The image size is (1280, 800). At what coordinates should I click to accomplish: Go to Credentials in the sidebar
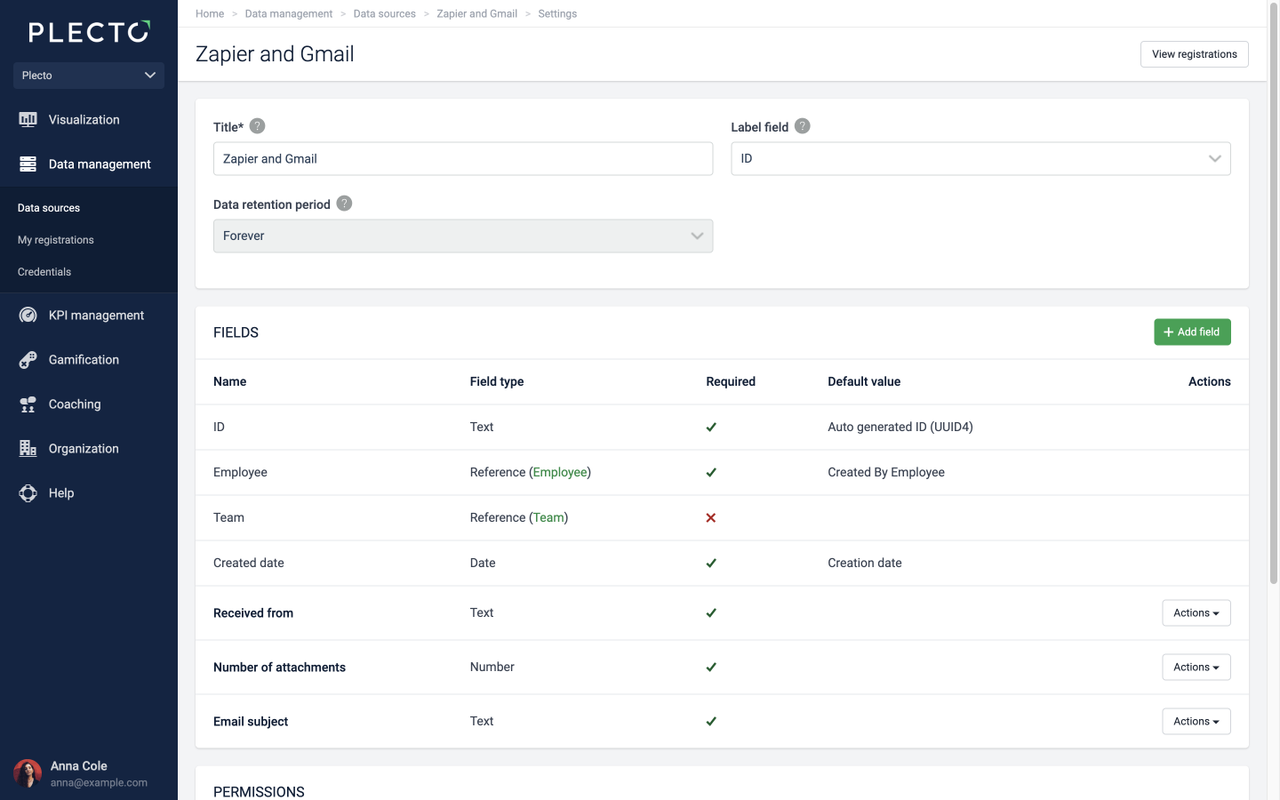coord(44,272)
